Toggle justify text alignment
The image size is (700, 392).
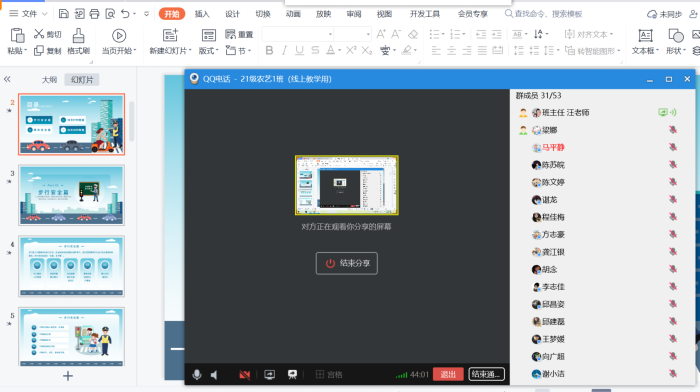pos(482,50)
